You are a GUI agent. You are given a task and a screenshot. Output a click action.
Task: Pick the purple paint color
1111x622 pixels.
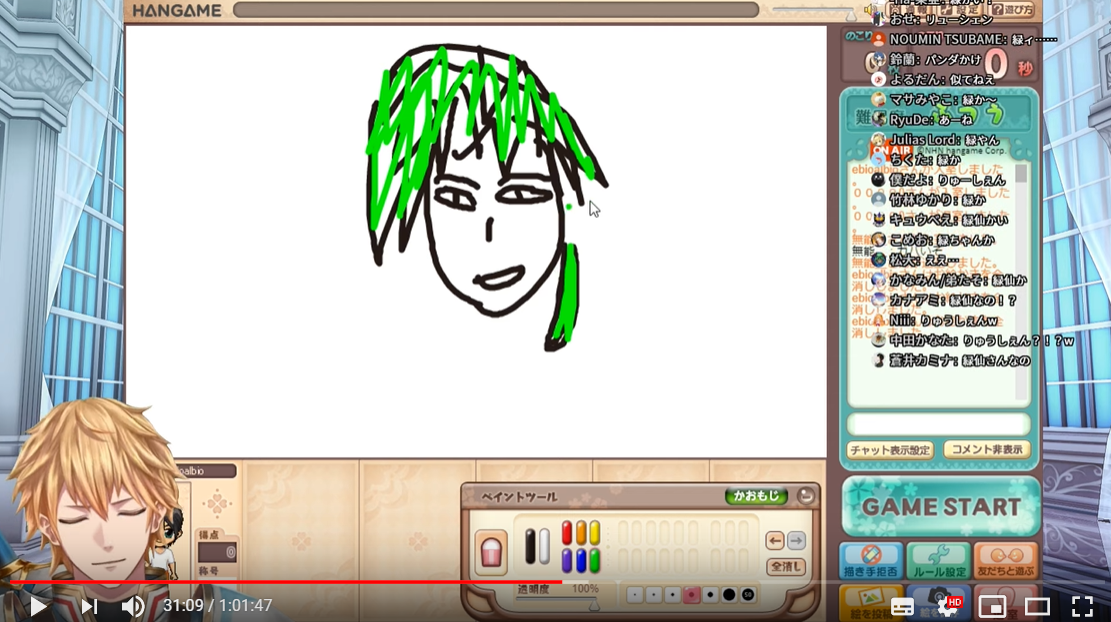click(x=567, y=560)
